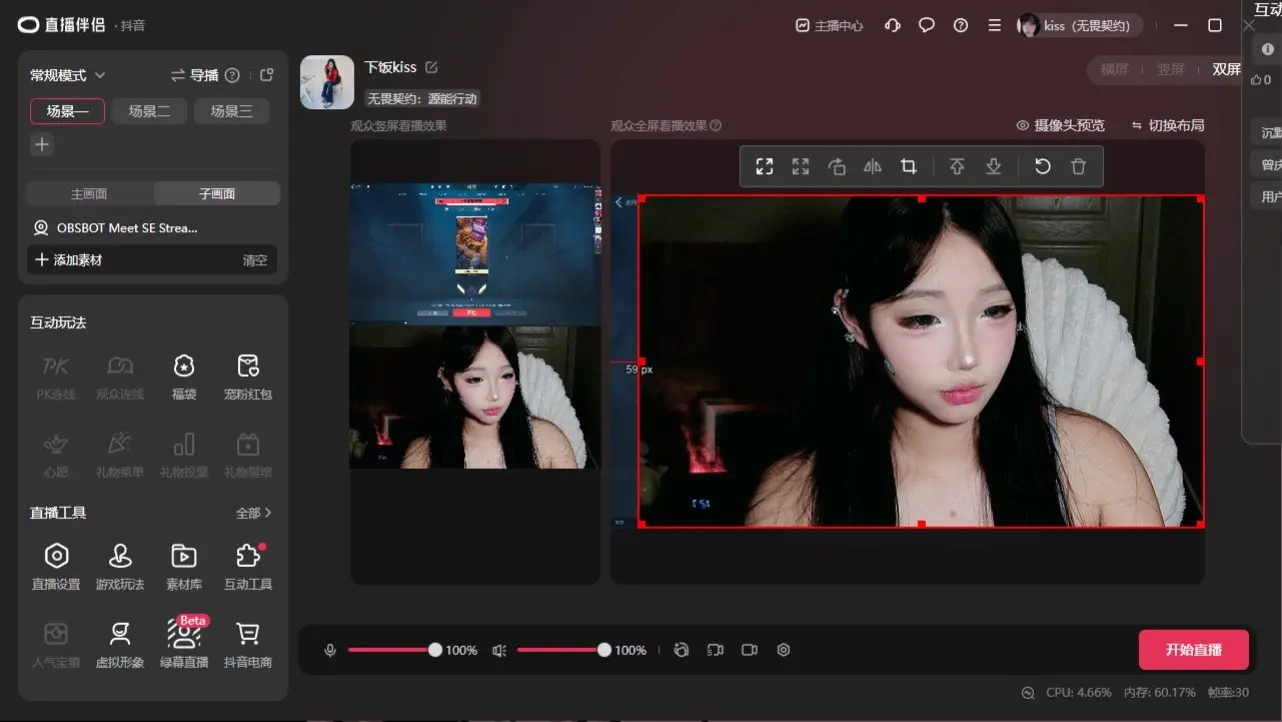
Task: Click 清空 to clear sources
Action: [x=255, y=260]
